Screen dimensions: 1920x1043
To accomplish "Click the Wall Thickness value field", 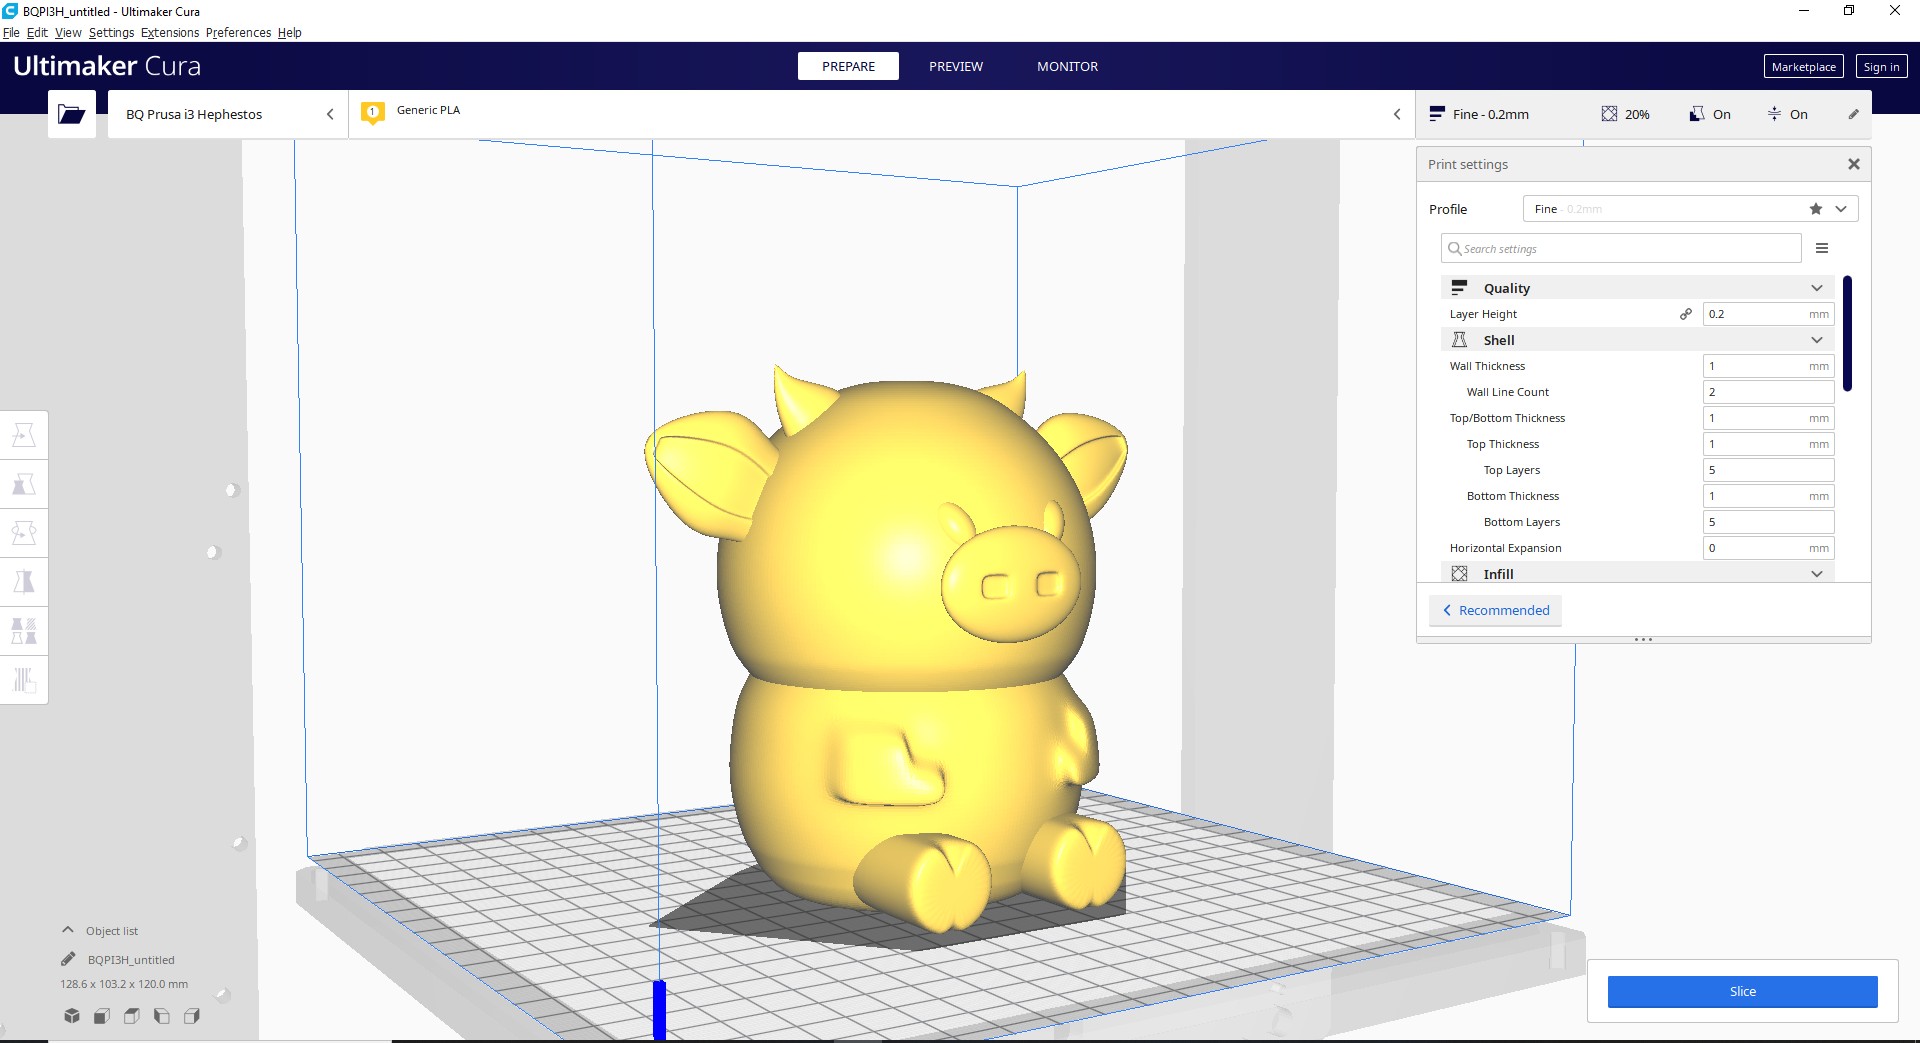I will [1768, 366].
